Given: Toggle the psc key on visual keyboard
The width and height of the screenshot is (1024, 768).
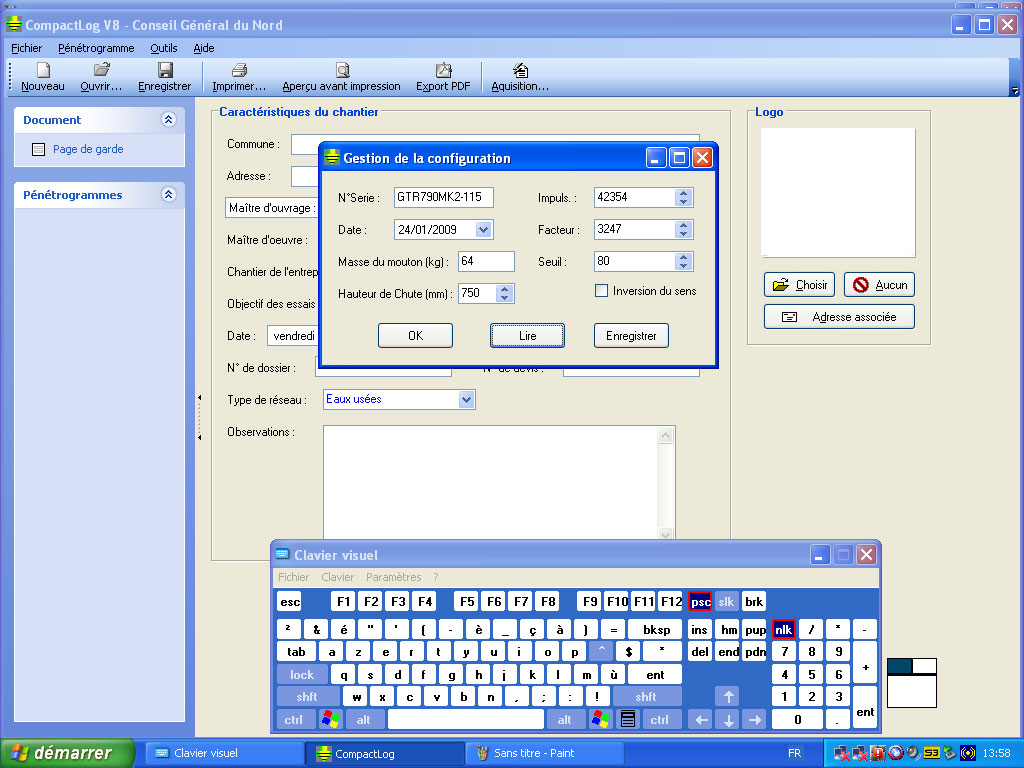Looking at the screenshot, I should [x=700, y=601].
